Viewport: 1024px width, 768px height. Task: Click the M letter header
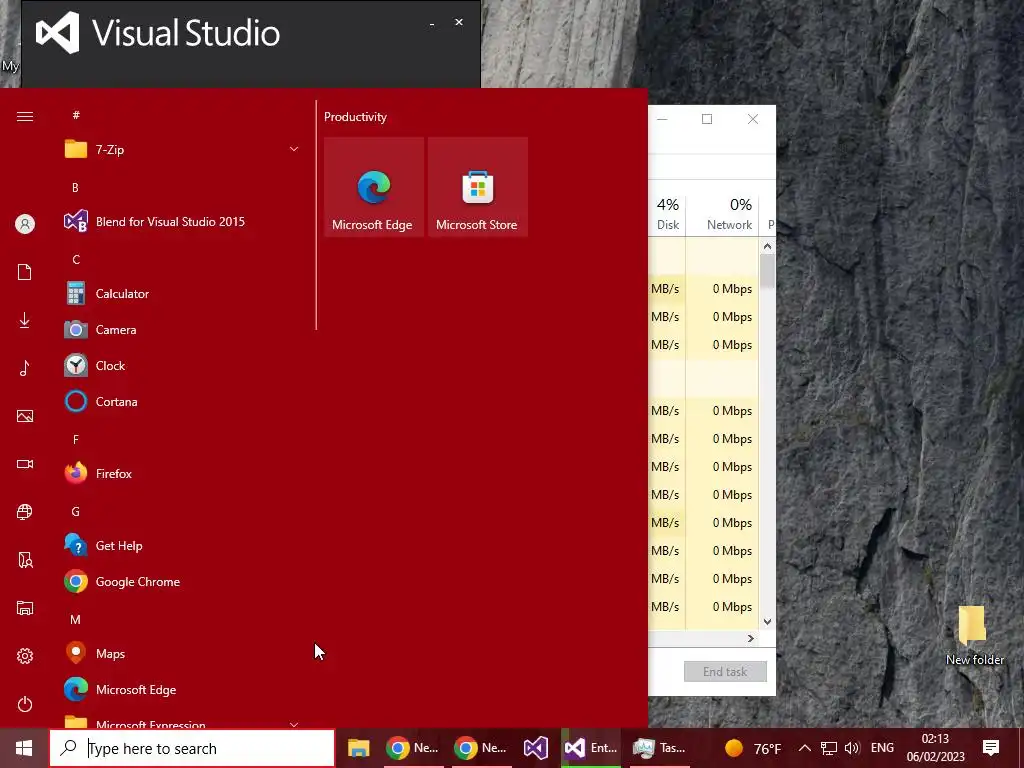(x=76, y=620)
